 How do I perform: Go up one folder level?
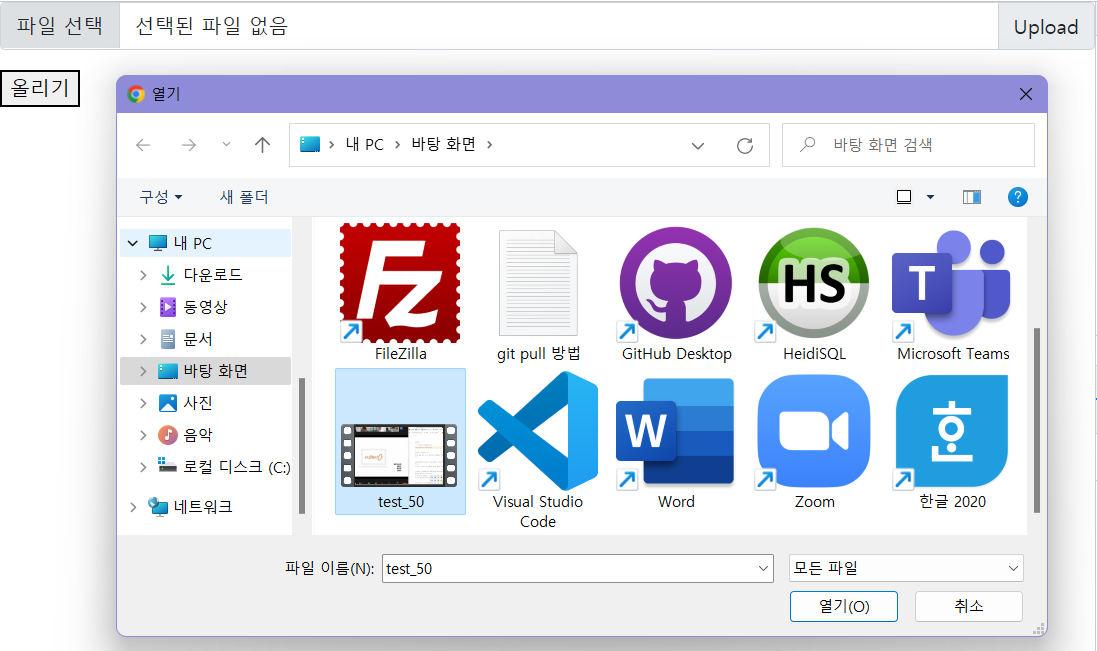tap(262, 145)
